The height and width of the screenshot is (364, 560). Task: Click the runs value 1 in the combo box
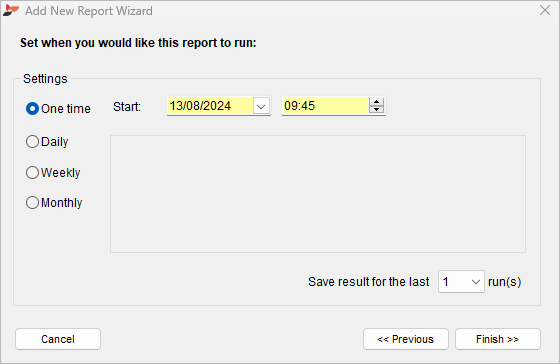pos(446,282)
